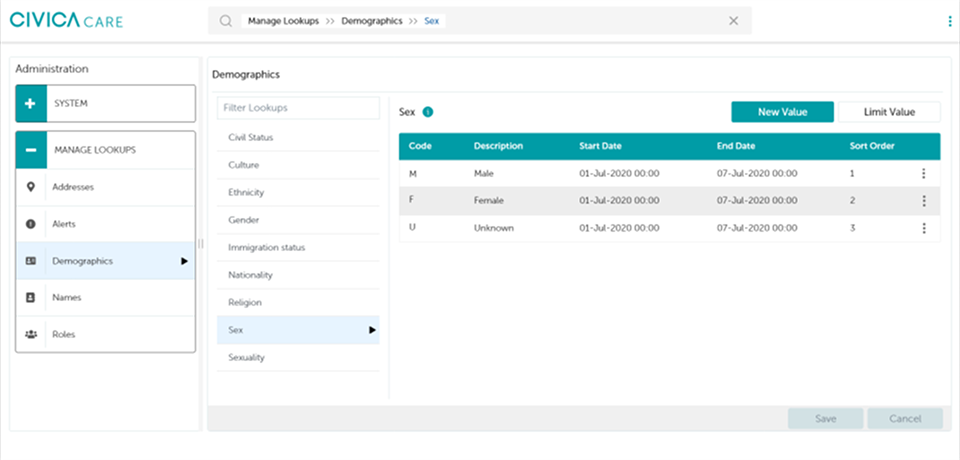Image resolution: width=960 pixels, height=460 pixels.
Task: Click the arrow next to Demographics
Action: click(x=184, y=261)
